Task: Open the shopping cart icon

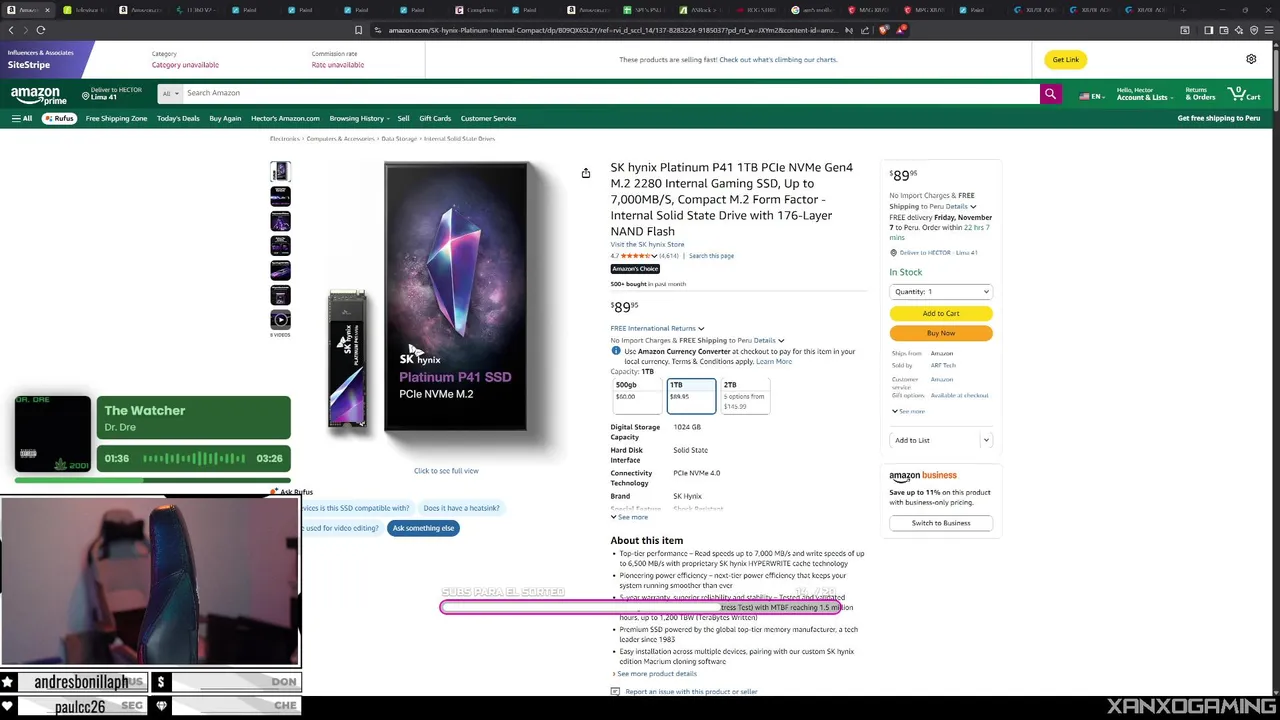Action: click(x=1245, y=94)
